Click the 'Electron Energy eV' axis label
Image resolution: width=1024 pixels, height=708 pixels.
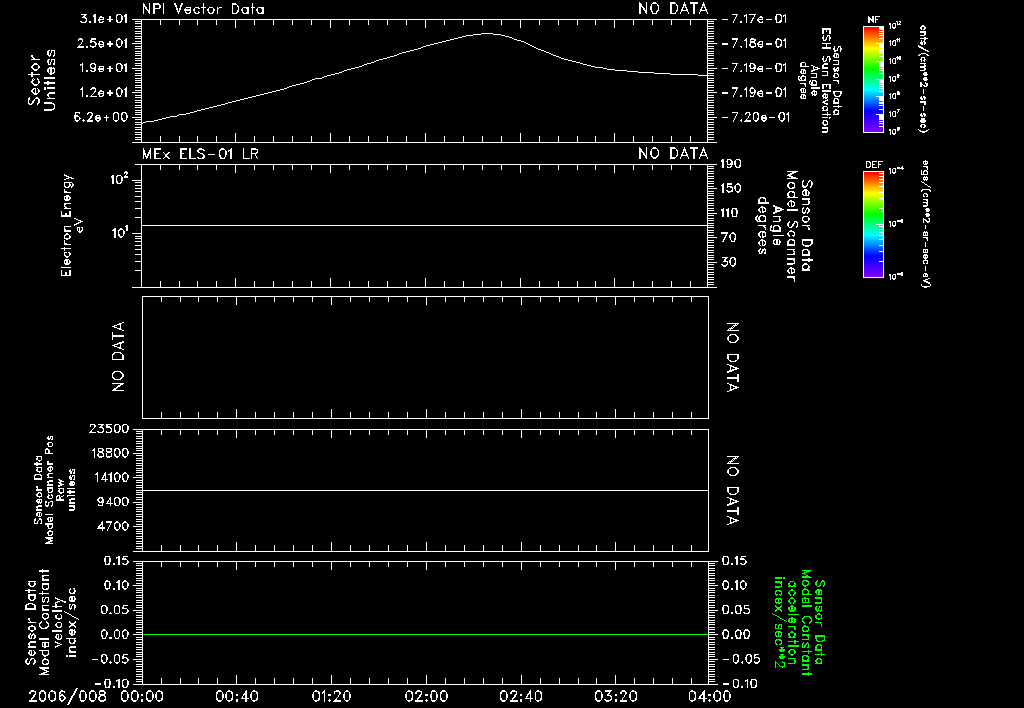point(71,225)
